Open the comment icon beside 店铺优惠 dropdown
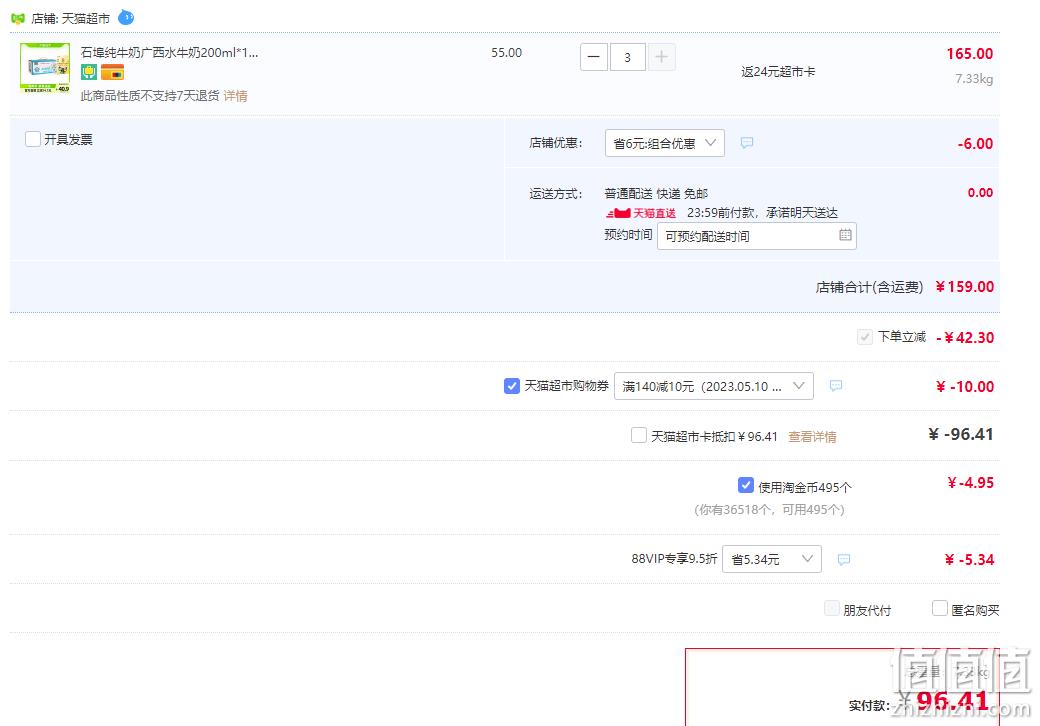Viewport: 1040px width, 726px height. coord(747,143)
